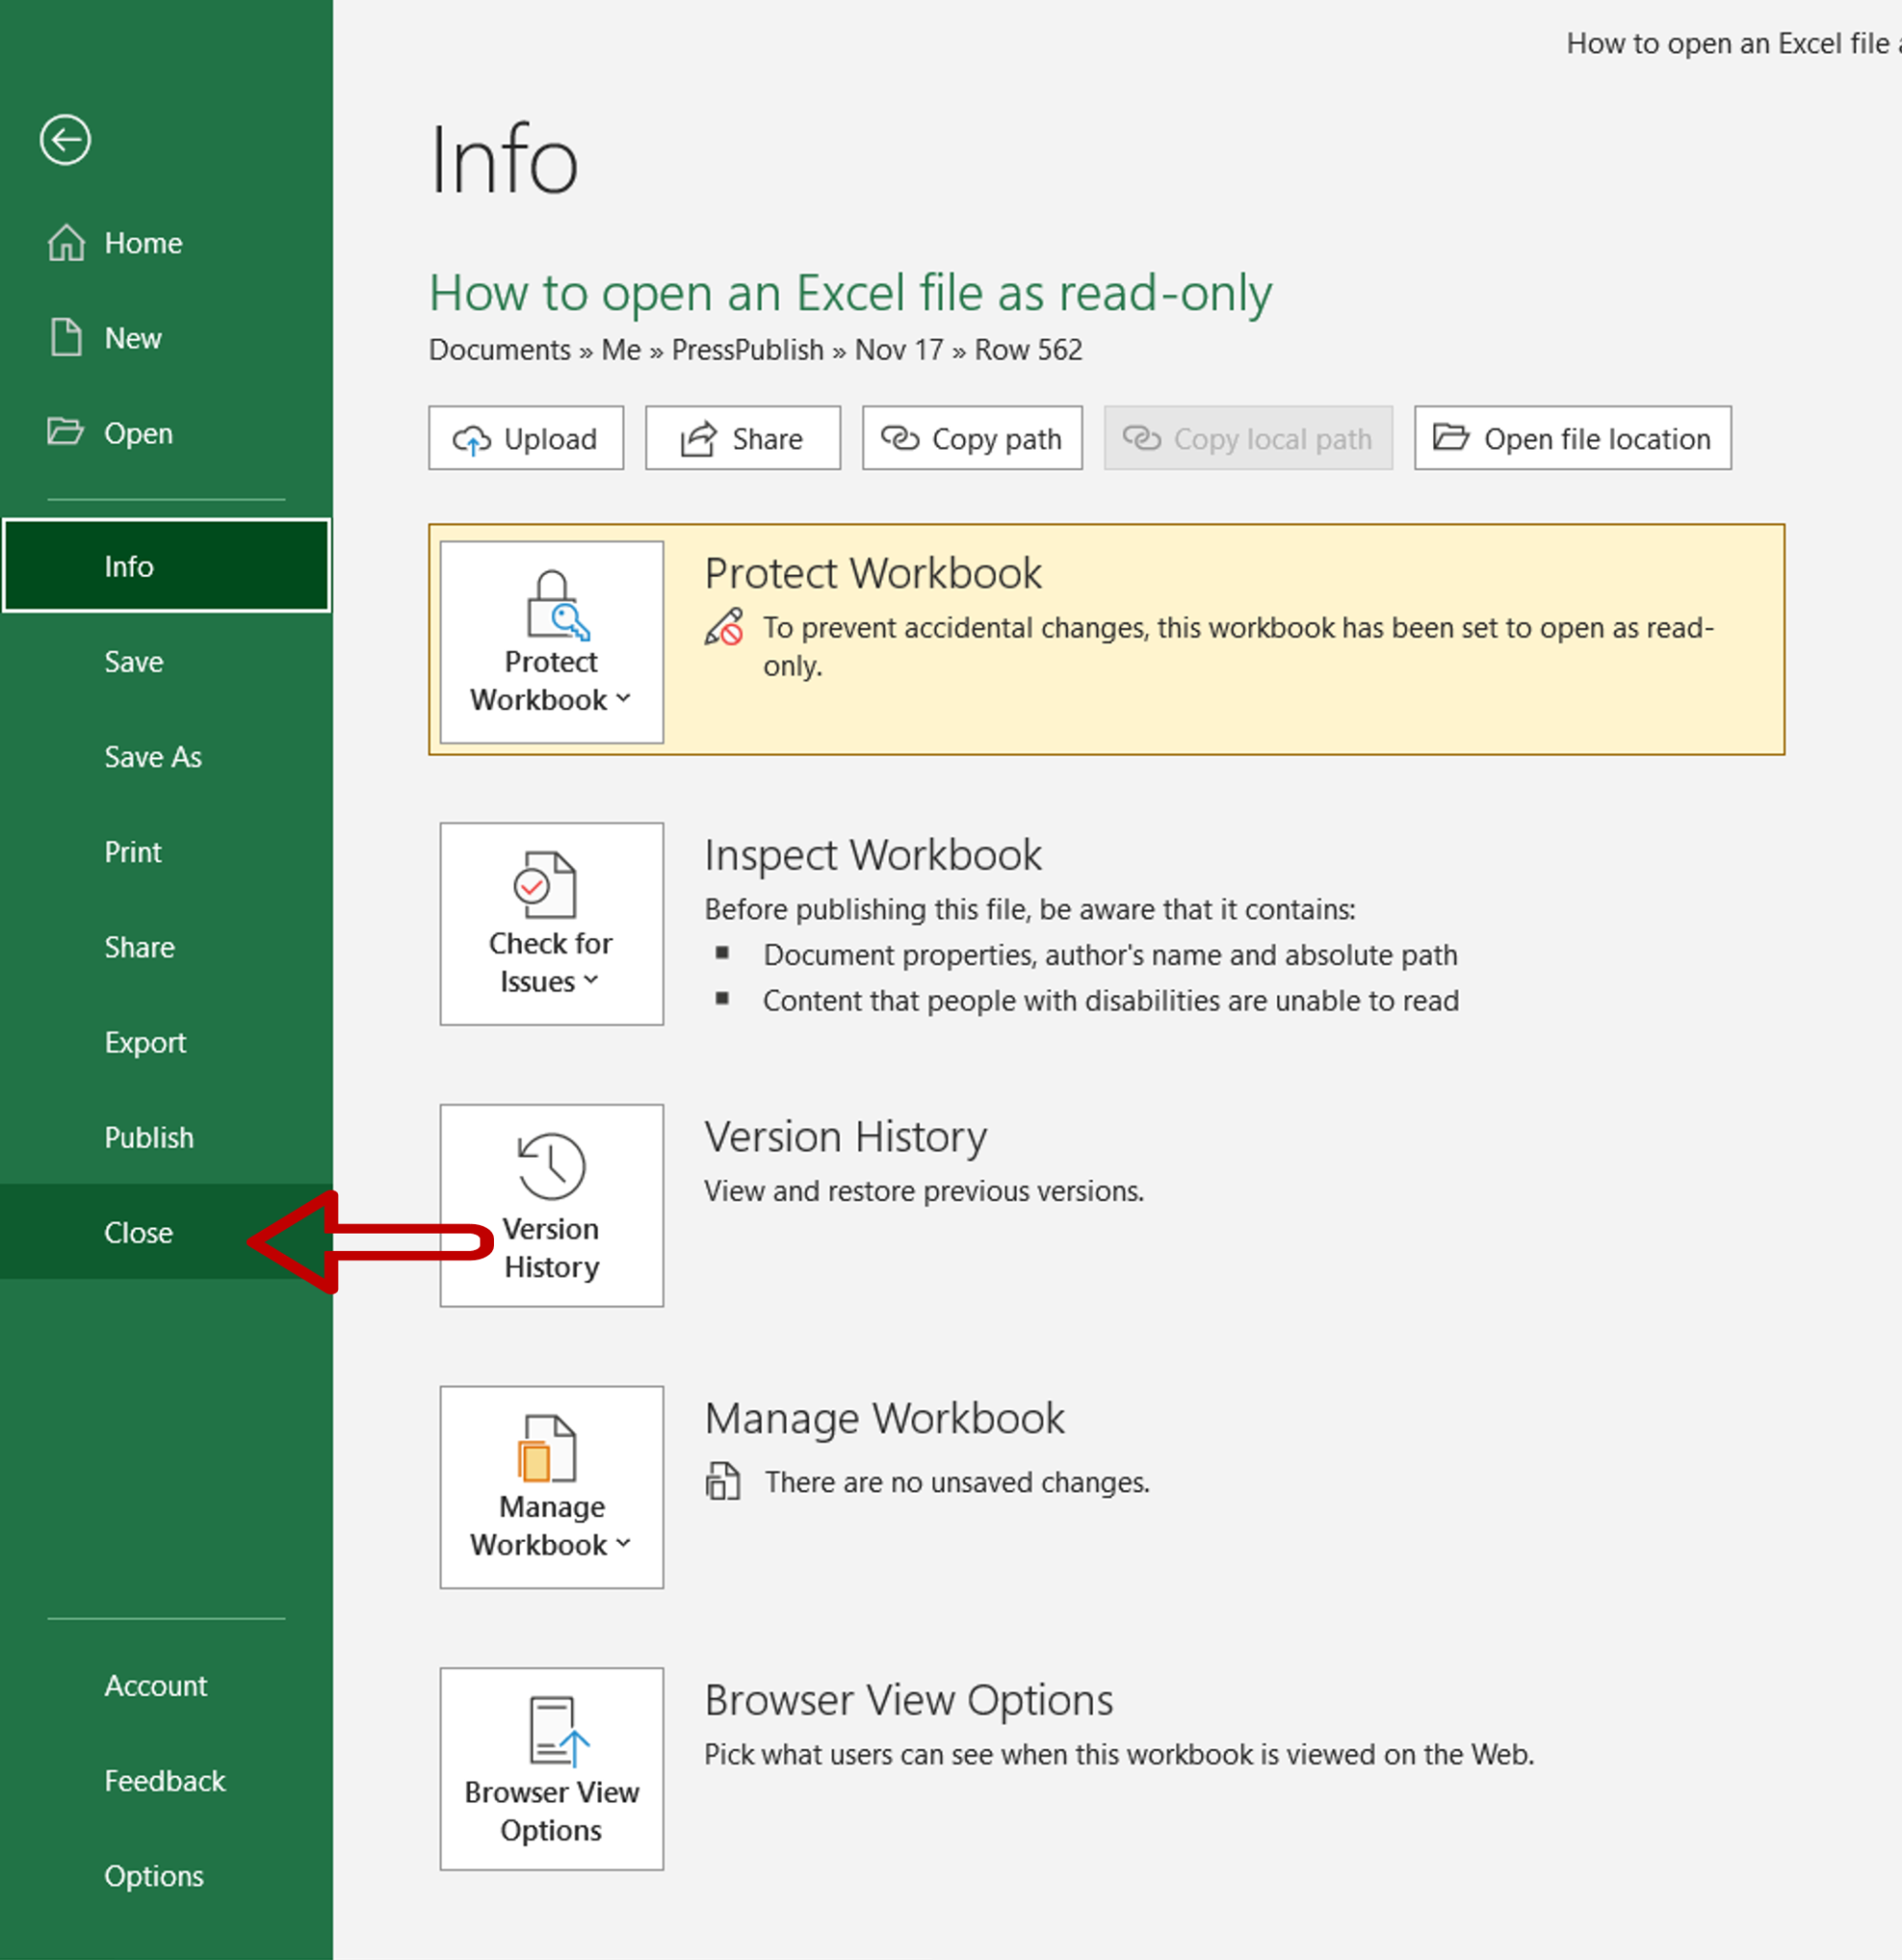Open the Options dialog
1902x1960 pixels.
154,1877
